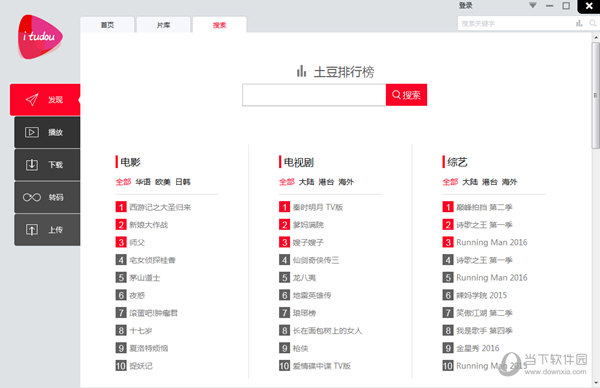Focus the main center search input field
The height and width of the screenshot is (388, 600).
point(314,95)
